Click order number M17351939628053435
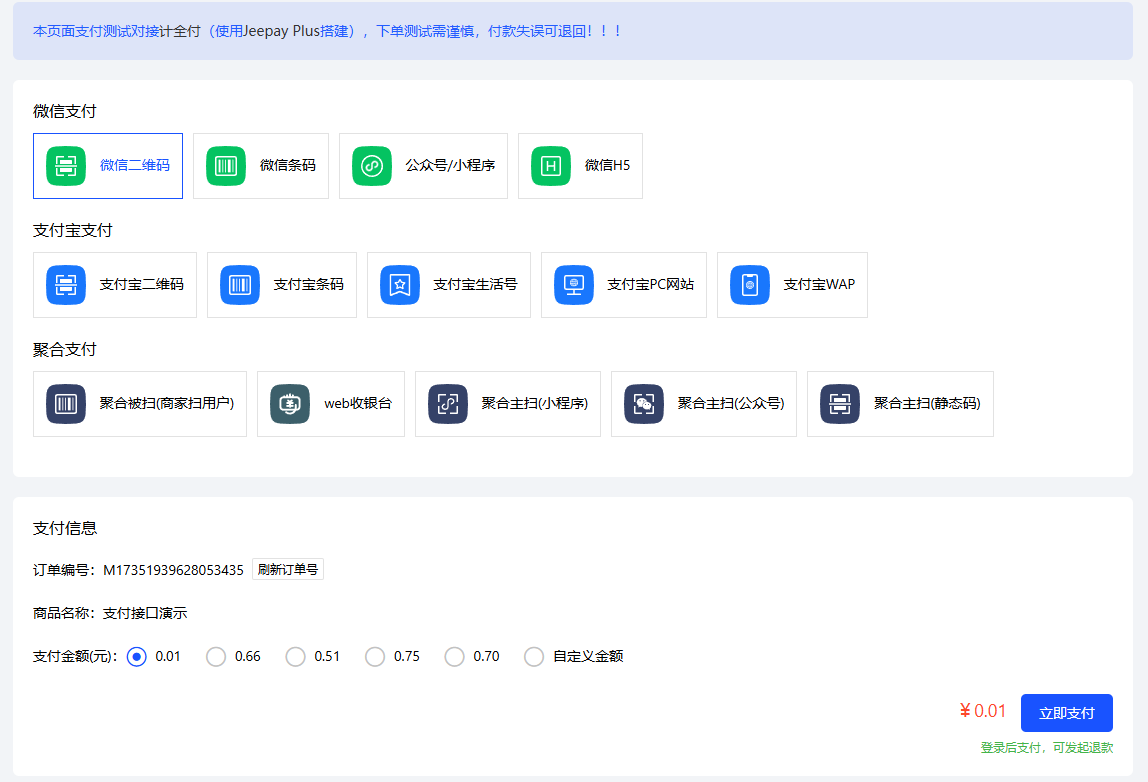This screenshot has width=1148, height=782. [174, 570]
